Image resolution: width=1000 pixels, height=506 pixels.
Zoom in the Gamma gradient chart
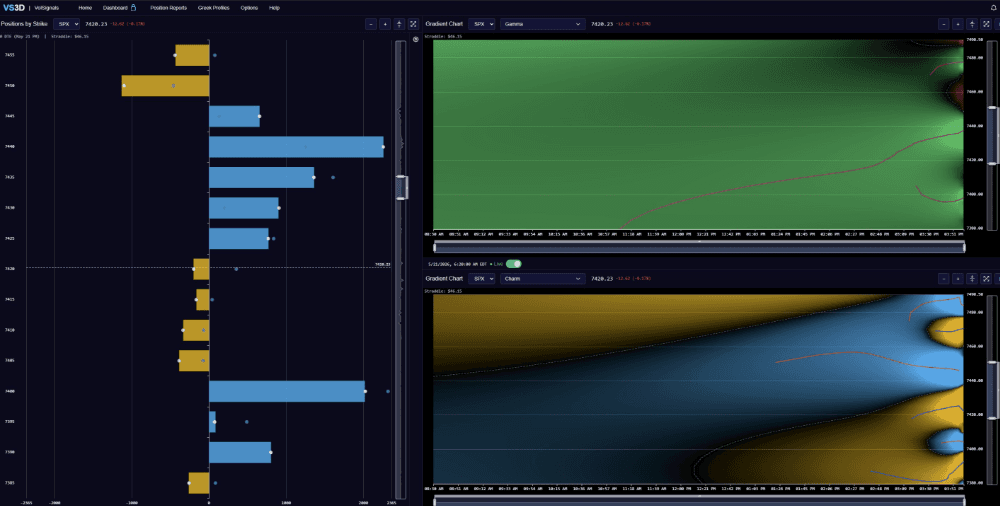point(958,24)
